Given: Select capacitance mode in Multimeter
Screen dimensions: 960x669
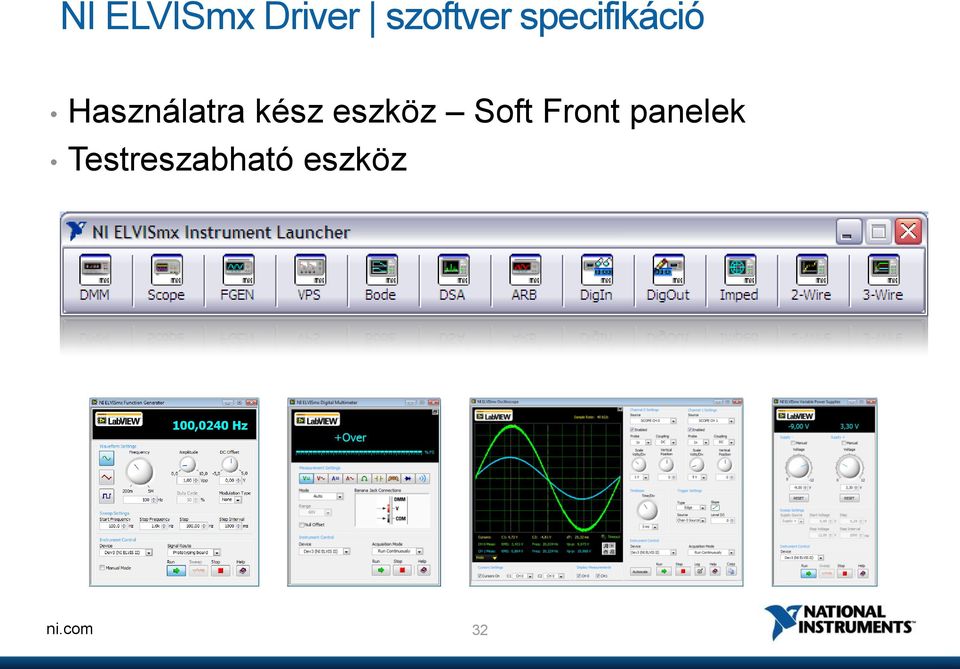Looking at the screenshot, I should 379,479.
